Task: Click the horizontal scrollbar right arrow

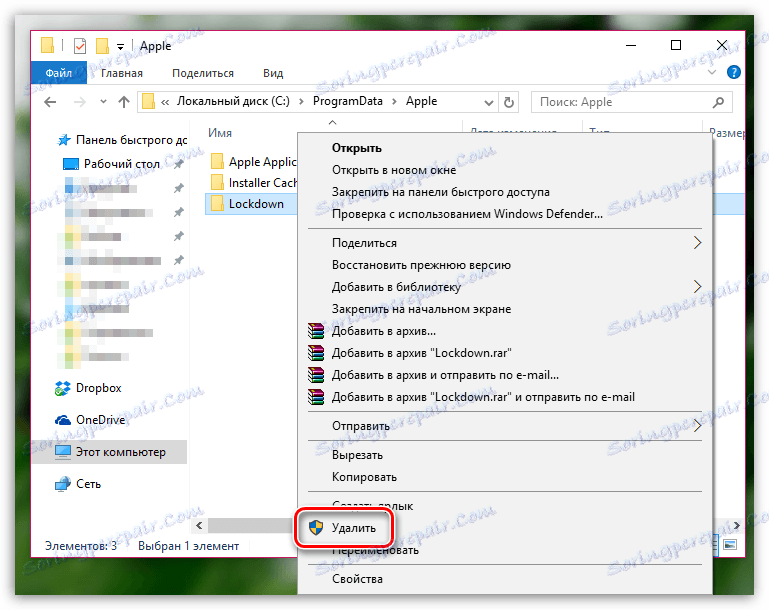Action: click(736, 526)
